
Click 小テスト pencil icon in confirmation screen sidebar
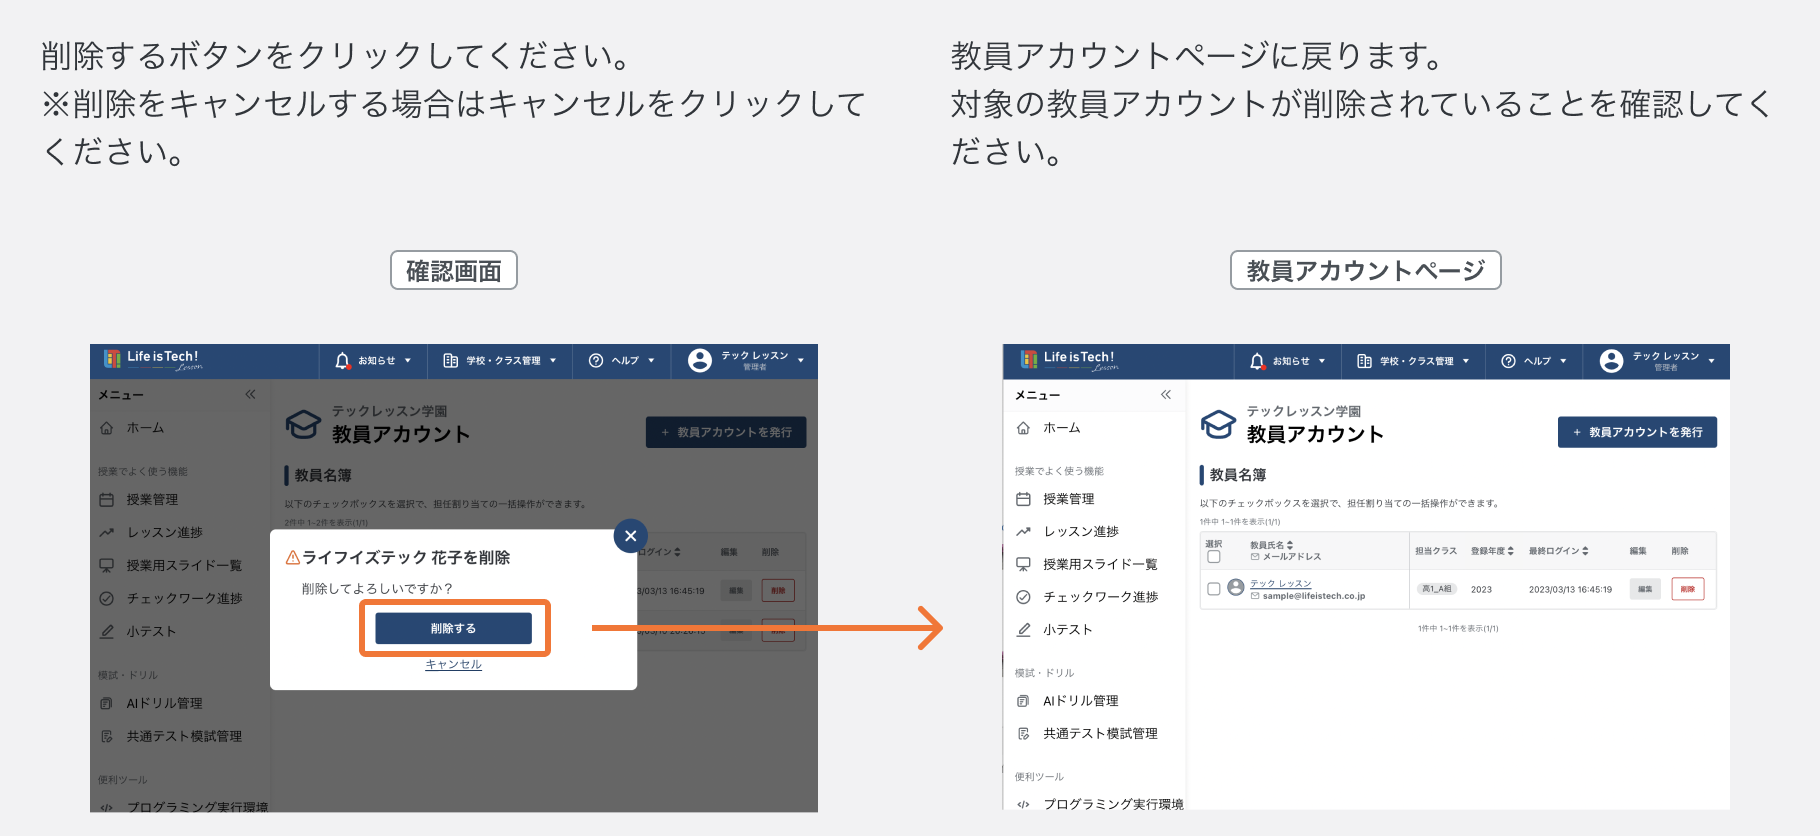[107, 631]
